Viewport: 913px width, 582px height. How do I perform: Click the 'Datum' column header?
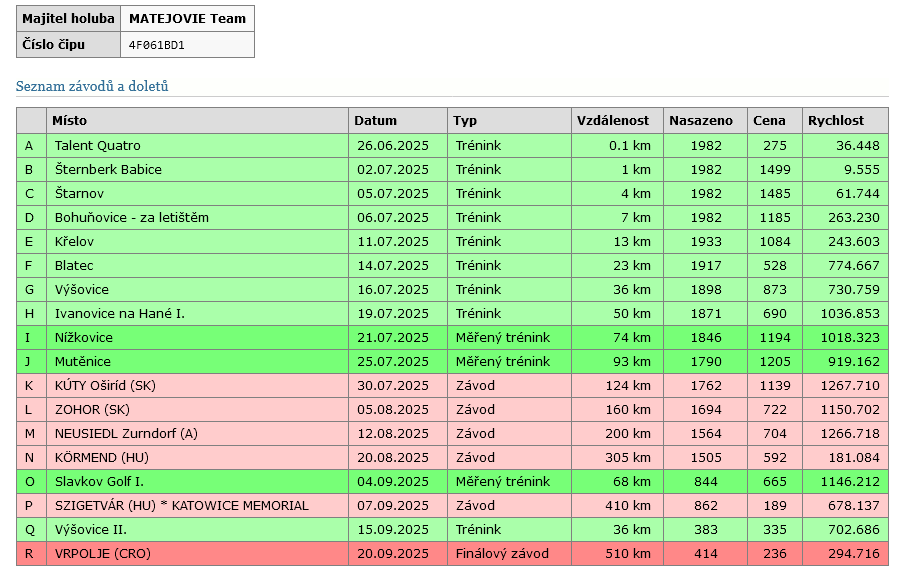(x=375, y=121)
